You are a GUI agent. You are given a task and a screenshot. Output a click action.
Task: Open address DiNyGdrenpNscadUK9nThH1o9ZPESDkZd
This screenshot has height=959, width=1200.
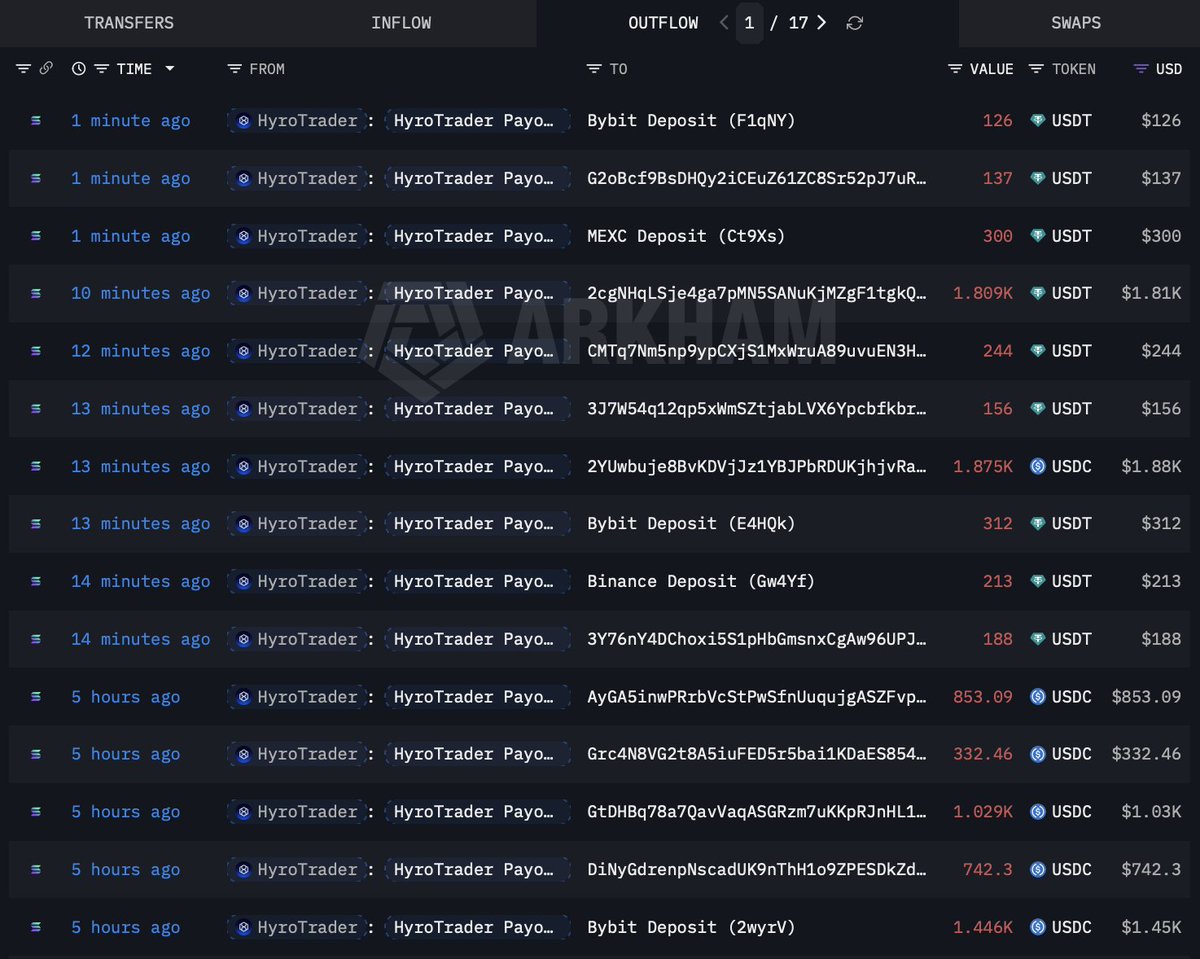(x=757, y=870)
